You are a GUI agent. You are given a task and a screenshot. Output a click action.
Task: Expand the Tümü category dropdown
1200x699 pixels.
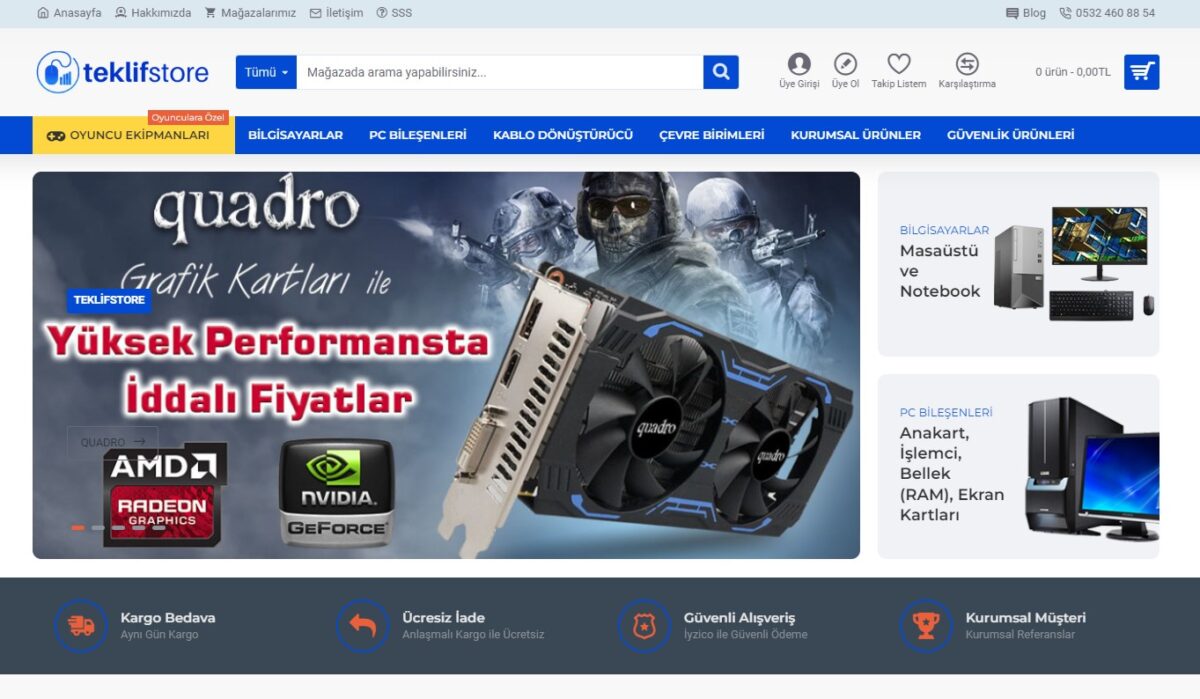point(266,72)
